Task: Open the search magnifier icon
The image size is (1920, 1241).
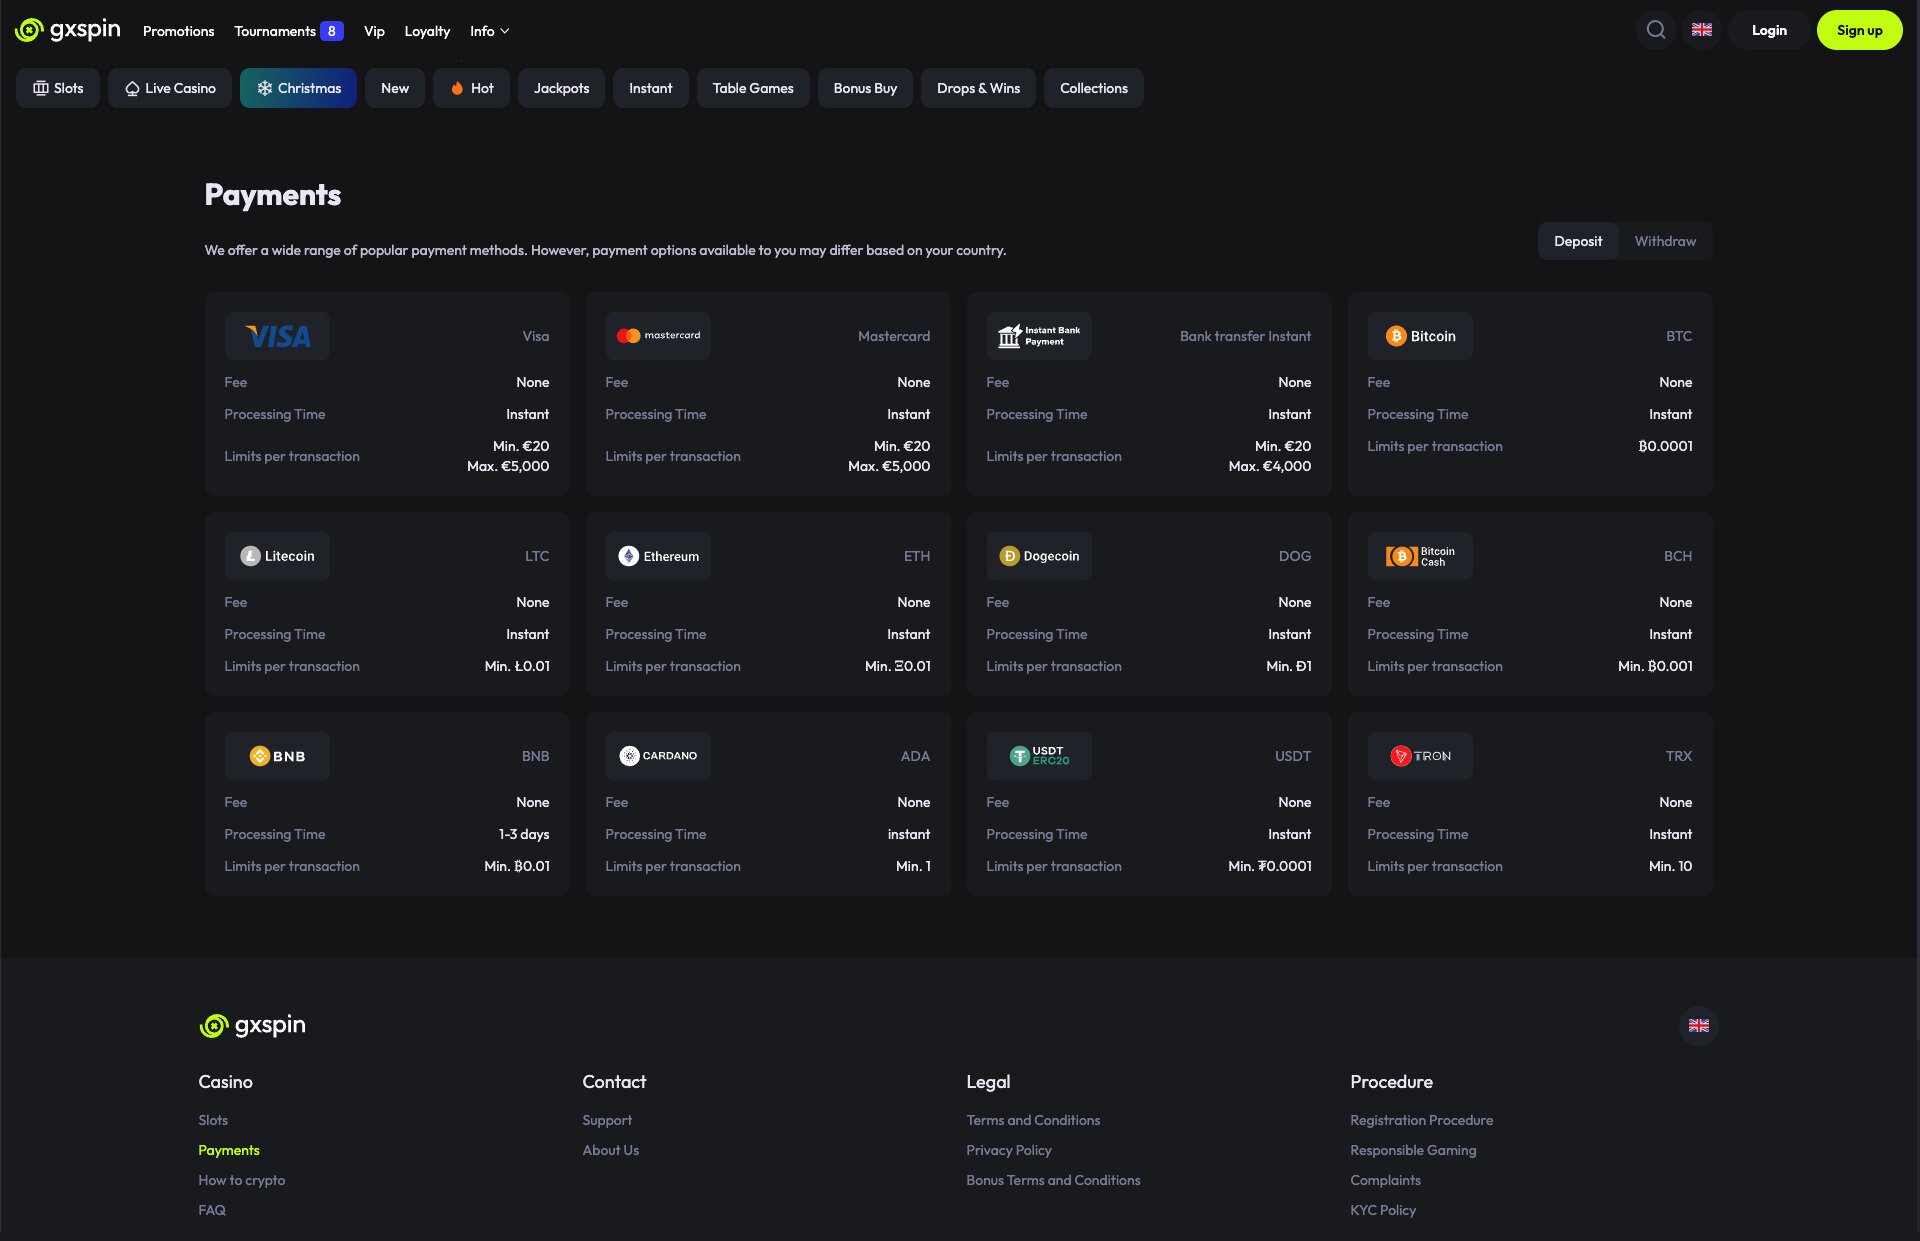Action: (x=1656, y=30)
